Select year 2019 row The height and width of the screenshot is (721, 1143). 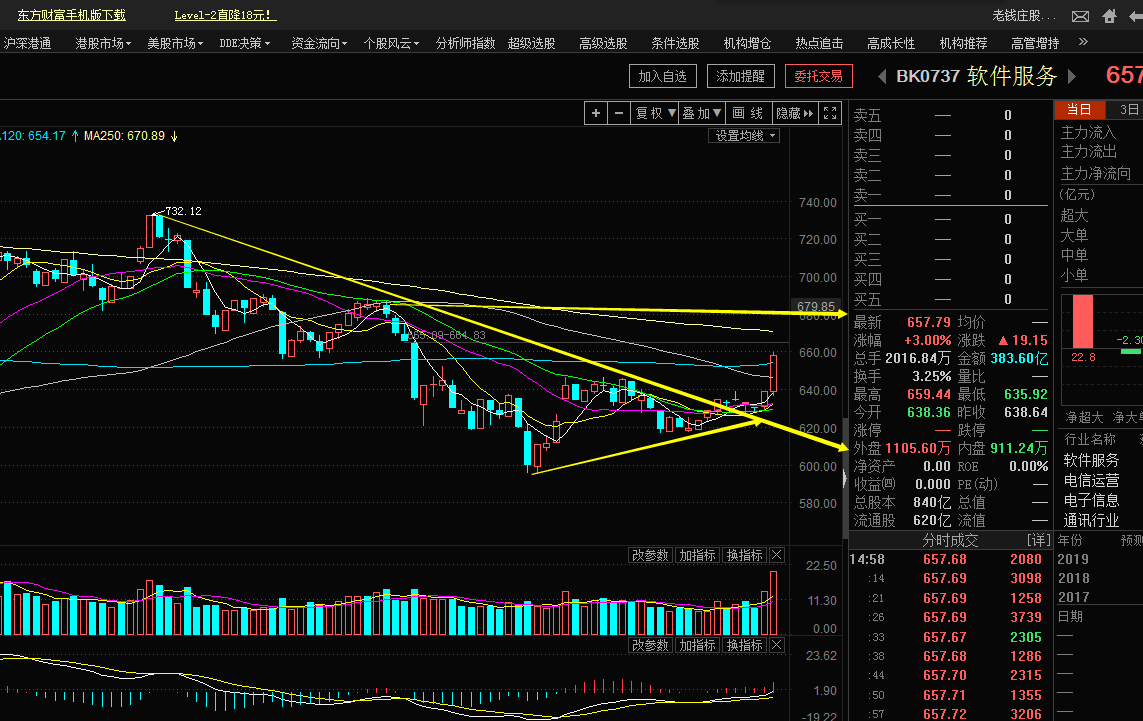coord(1073,559)
